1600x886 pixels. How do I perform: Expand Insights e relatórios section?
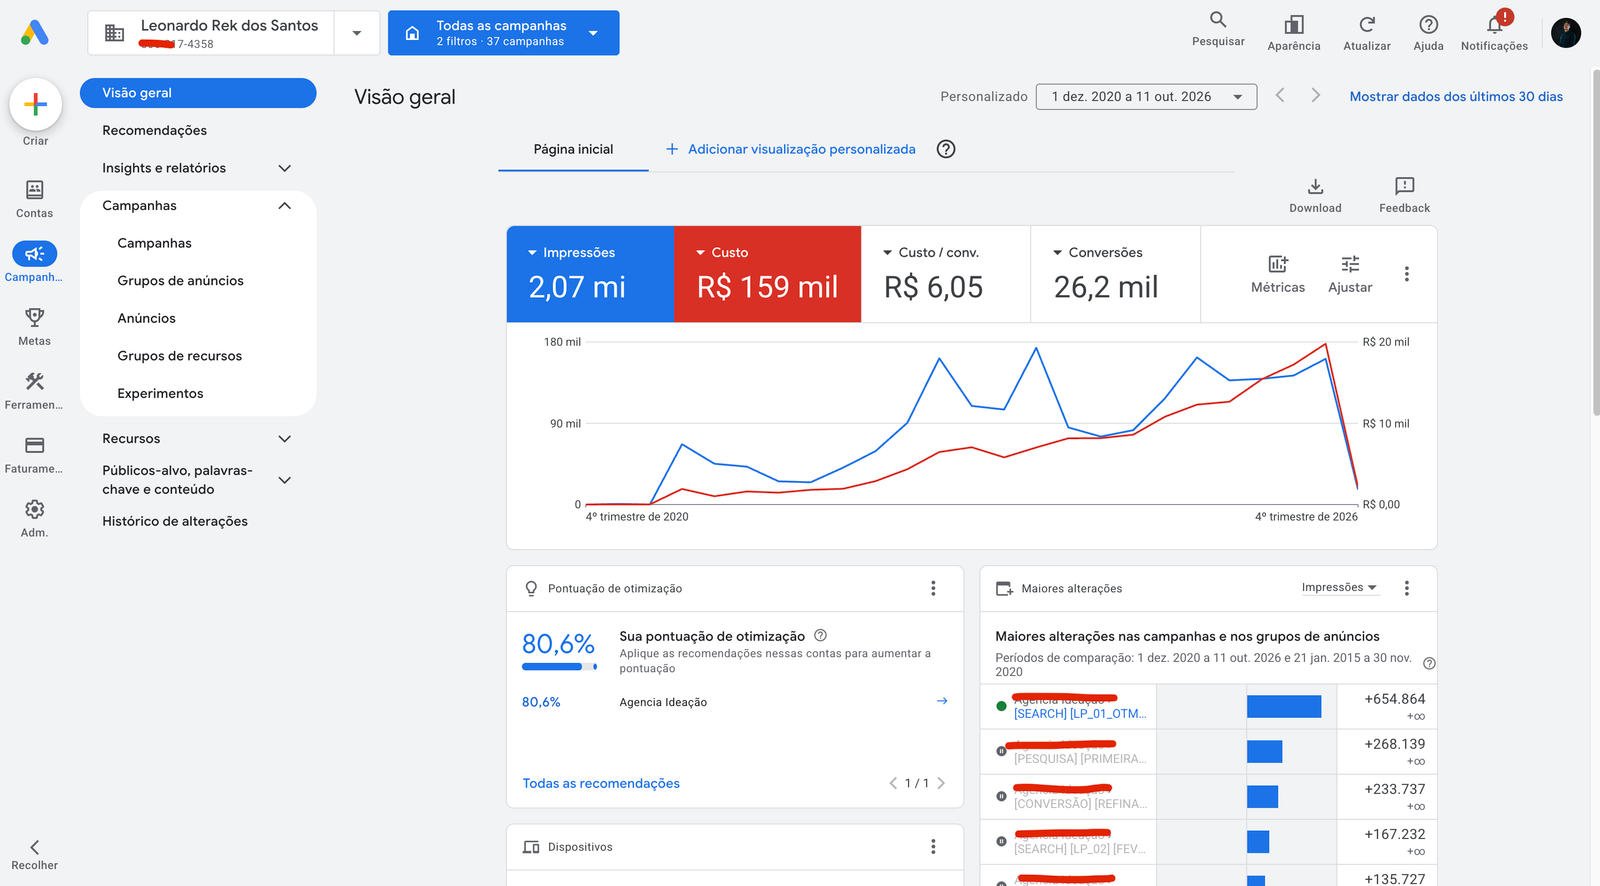pyautogui.click(x=285, y=168)
